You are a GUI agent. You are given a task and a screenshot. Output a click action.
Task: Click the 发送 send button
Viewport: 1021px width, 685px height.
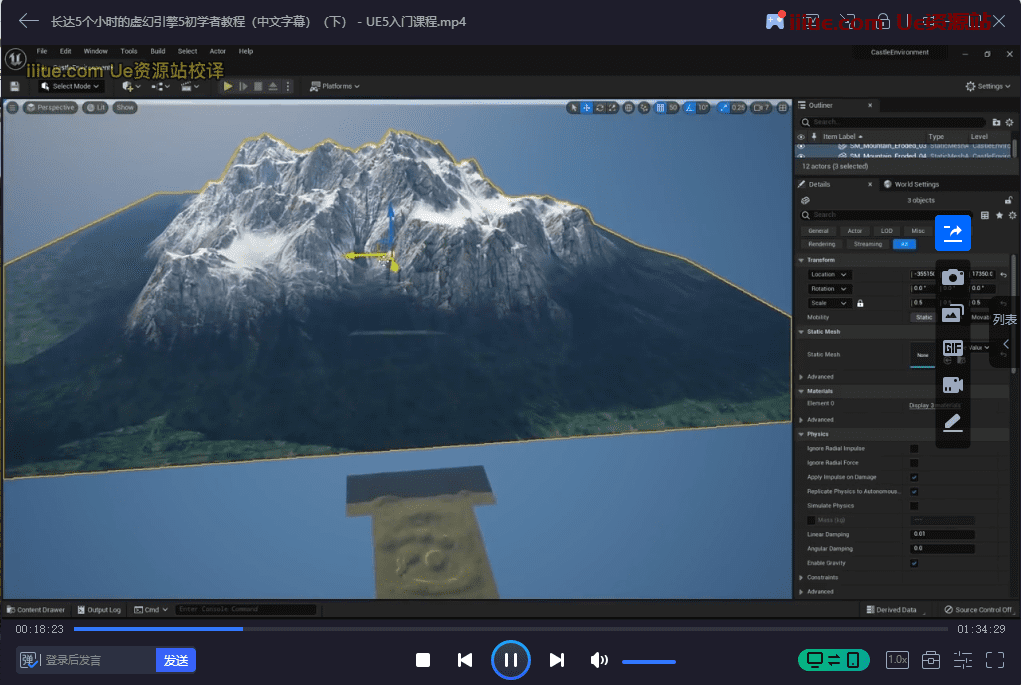coord(176,660)
